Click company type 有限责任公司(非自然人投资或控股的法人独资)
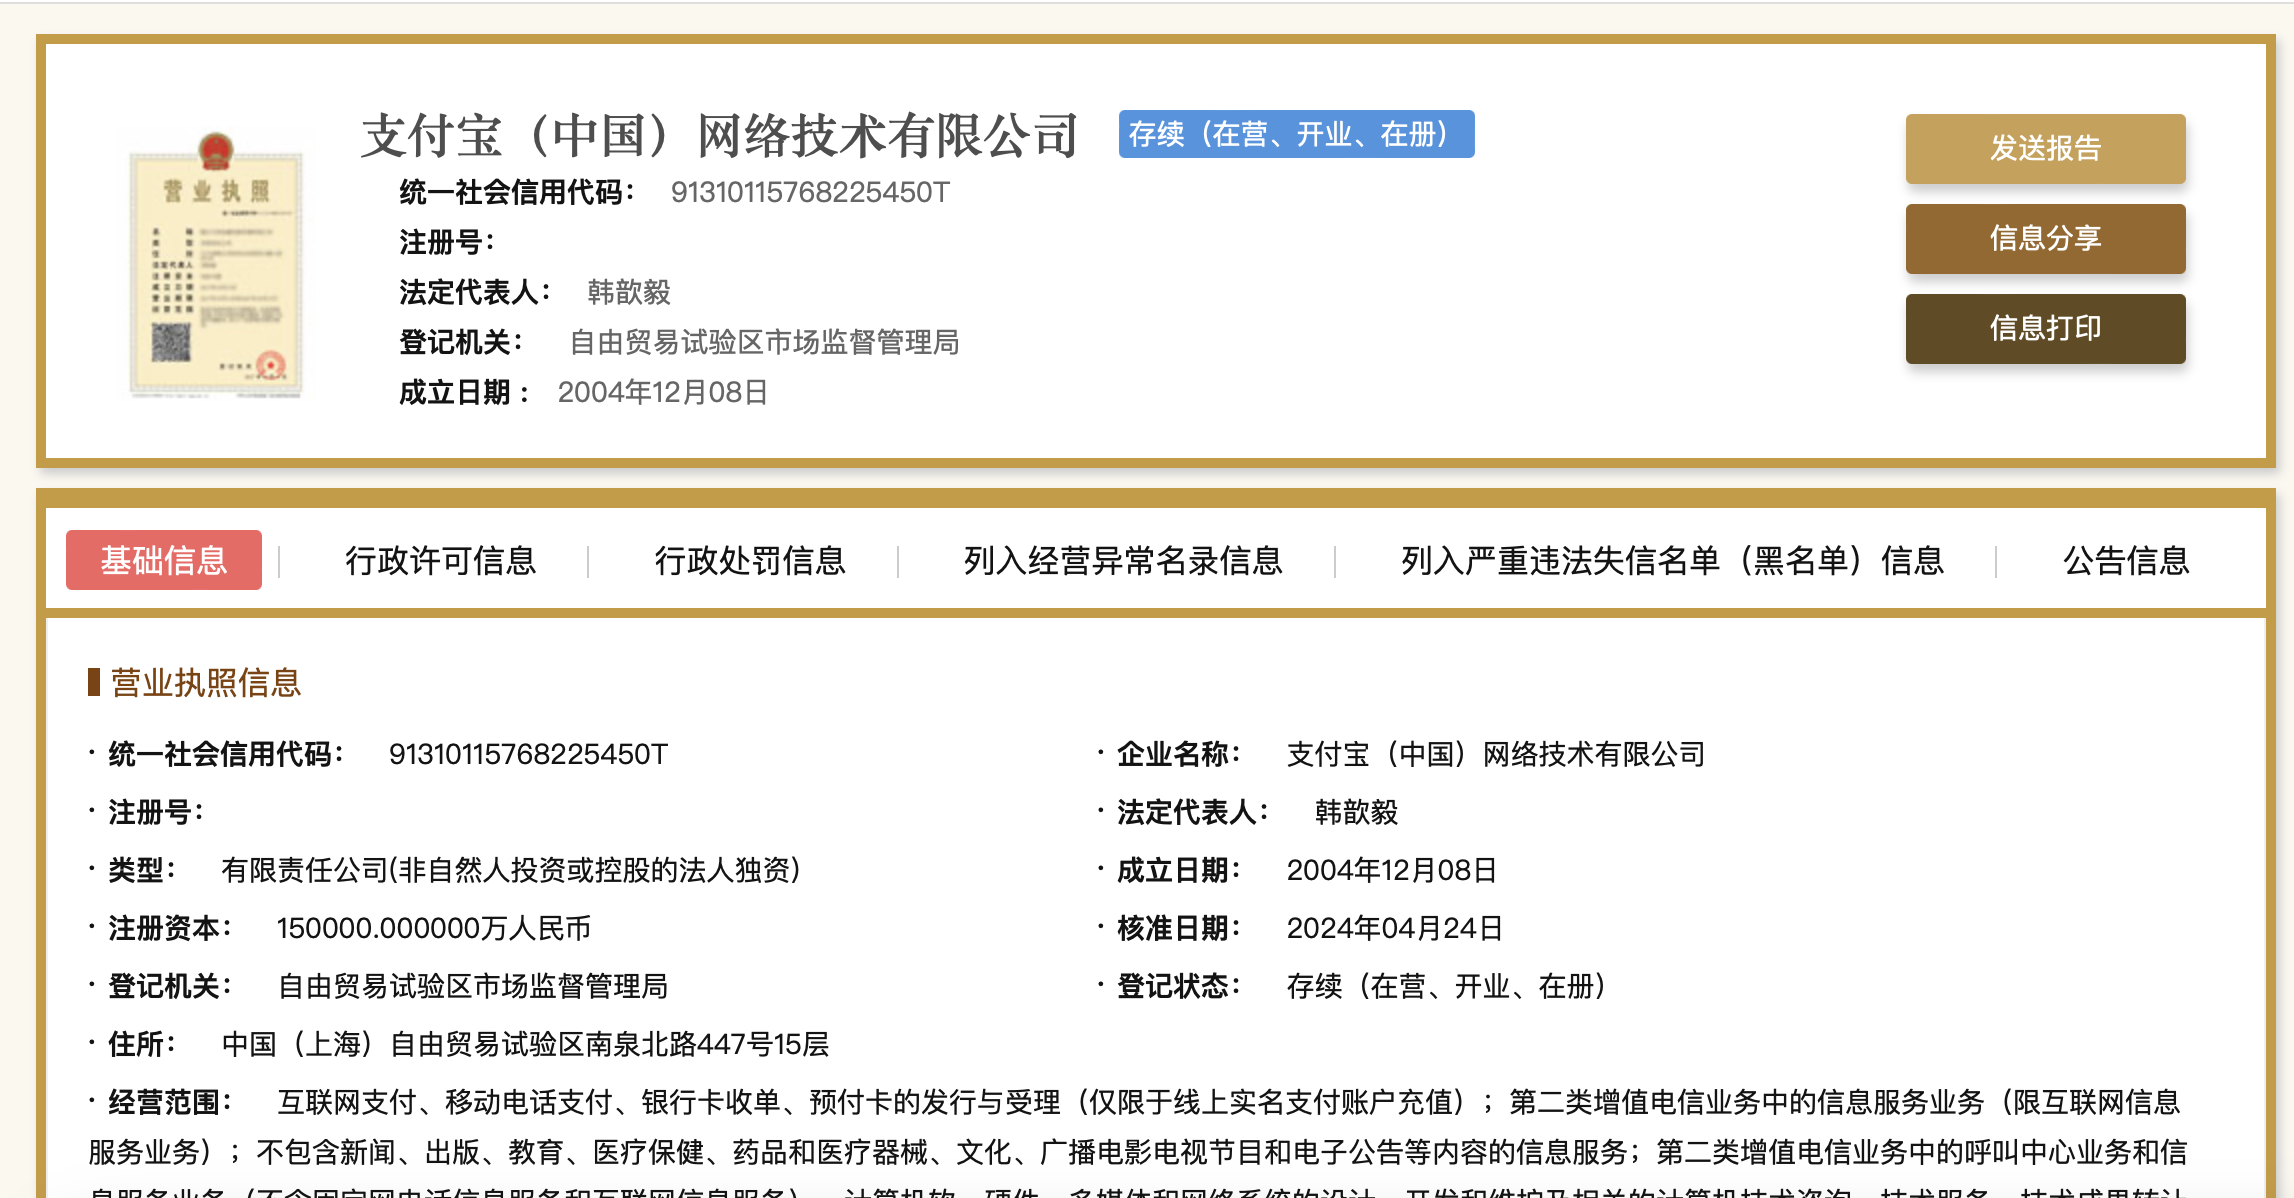This screenshot has height=1198, width=2294. (x=511, y=870)
